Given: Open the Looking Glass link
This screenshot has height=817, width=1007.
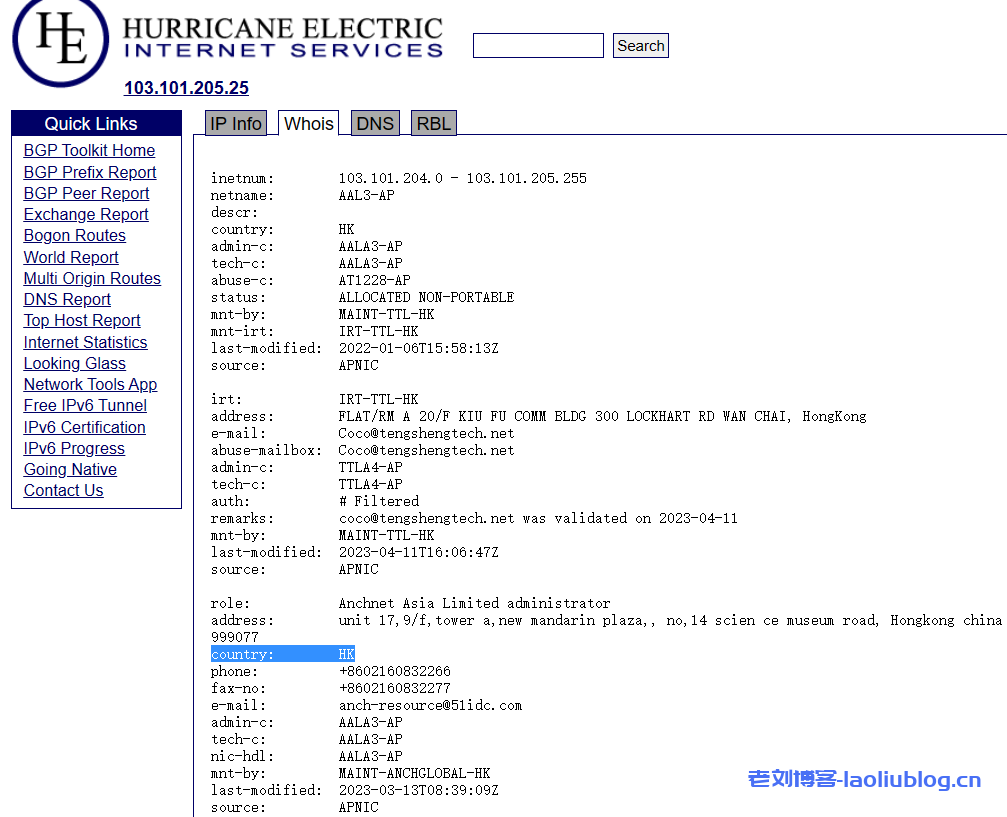Looking at the screenshot, I should [x=75, y=364].
